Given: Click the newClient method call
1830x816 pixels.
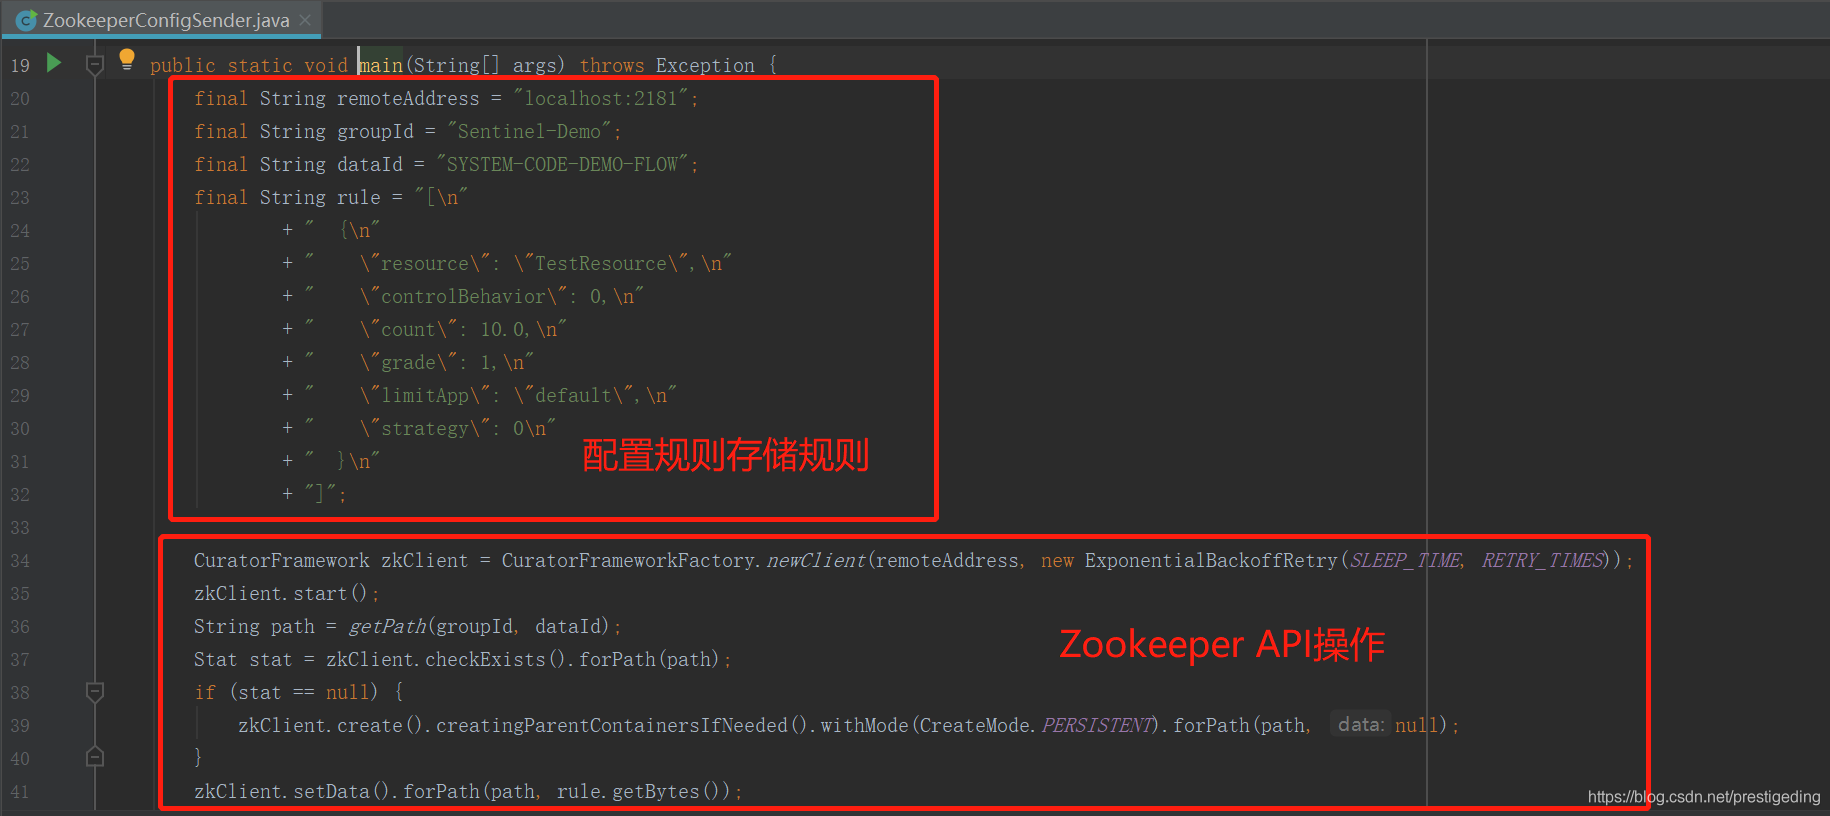Looking at the screenshot, I should pyautogui.click(x=816, y=560).
